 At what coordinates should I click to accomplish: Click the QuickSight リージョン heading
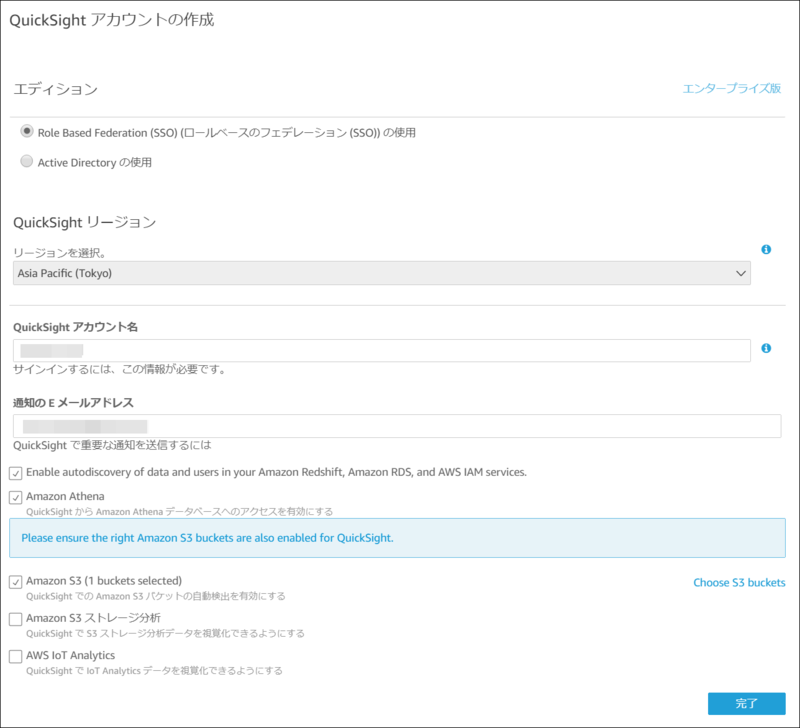click(85, 222)
